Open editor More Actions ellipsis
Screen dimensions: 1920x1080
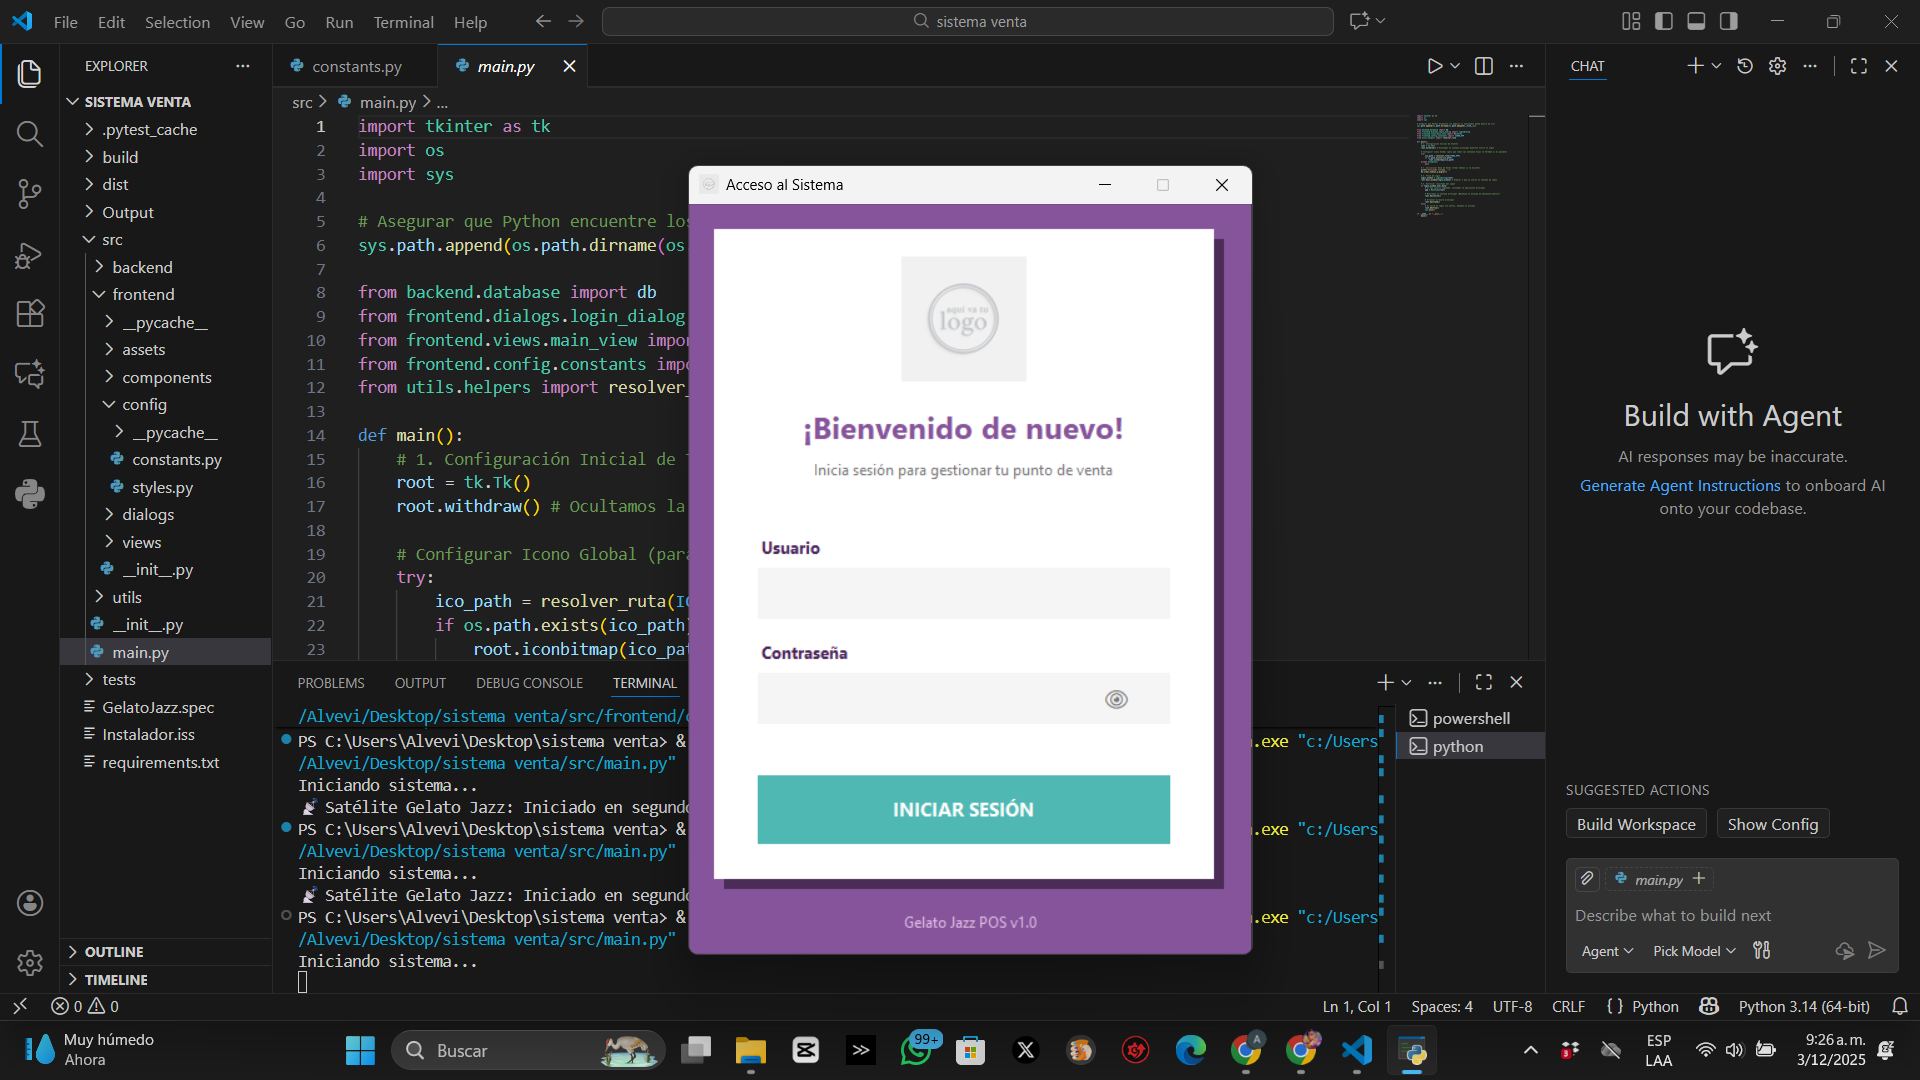pos(1516,66)
